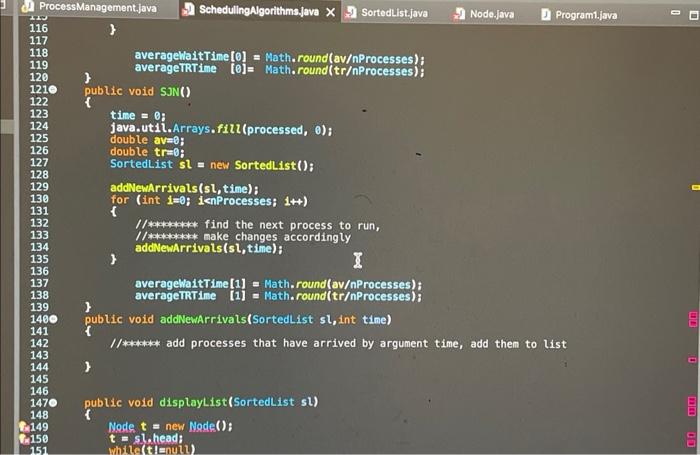Image resolution: width=700 pixels, height=455 pixels.
Task: Collapse the displayList method at line 147
Action: pyautogui.click(x=53, y=402)
